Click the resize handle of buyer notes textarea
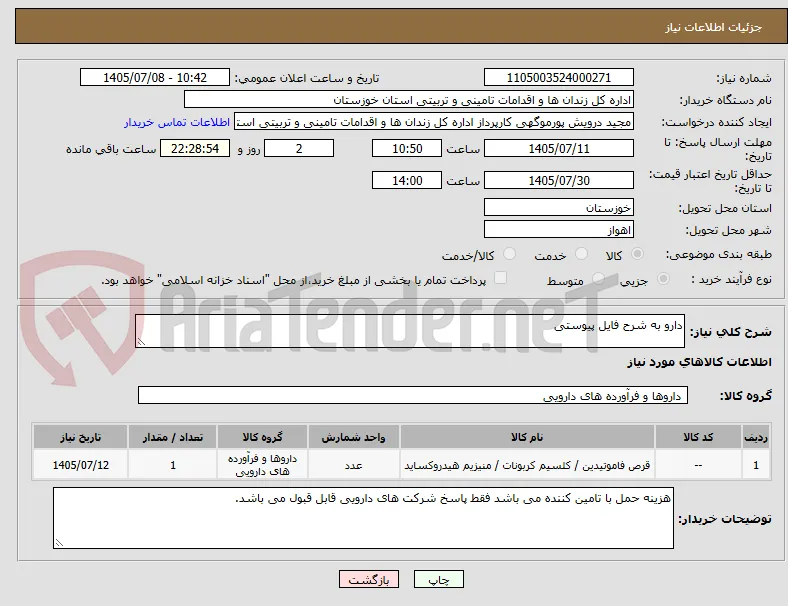 click(59, 543)
